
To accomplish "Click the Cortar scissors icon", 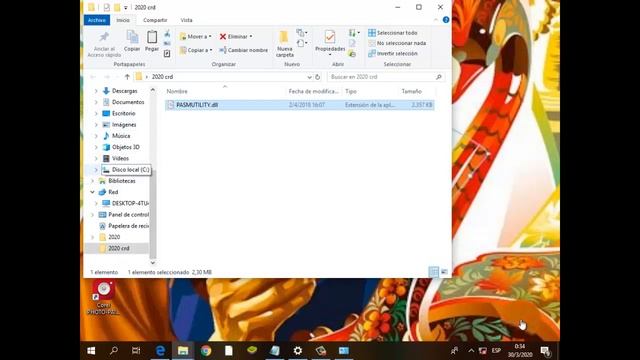I will [x=167, y=33].
